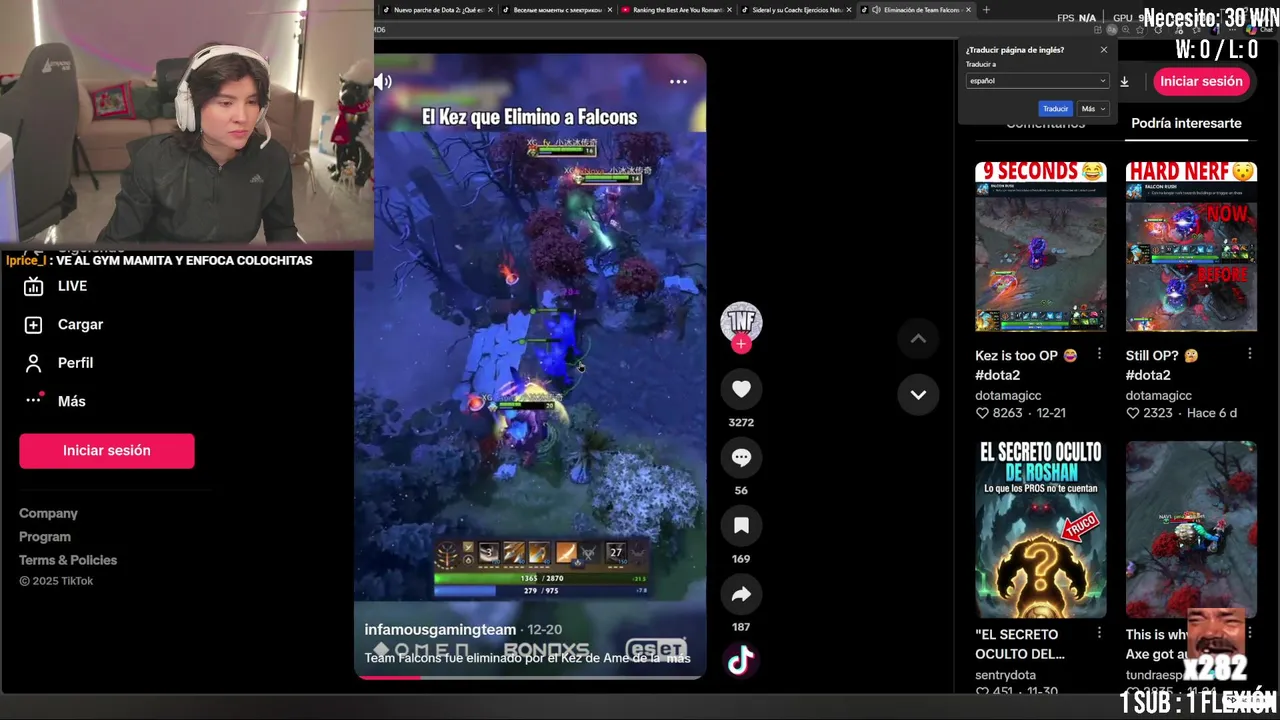1280x720 pixels.
Task: Open Terms & Policies footer link
Action: [x=68, y=560]
